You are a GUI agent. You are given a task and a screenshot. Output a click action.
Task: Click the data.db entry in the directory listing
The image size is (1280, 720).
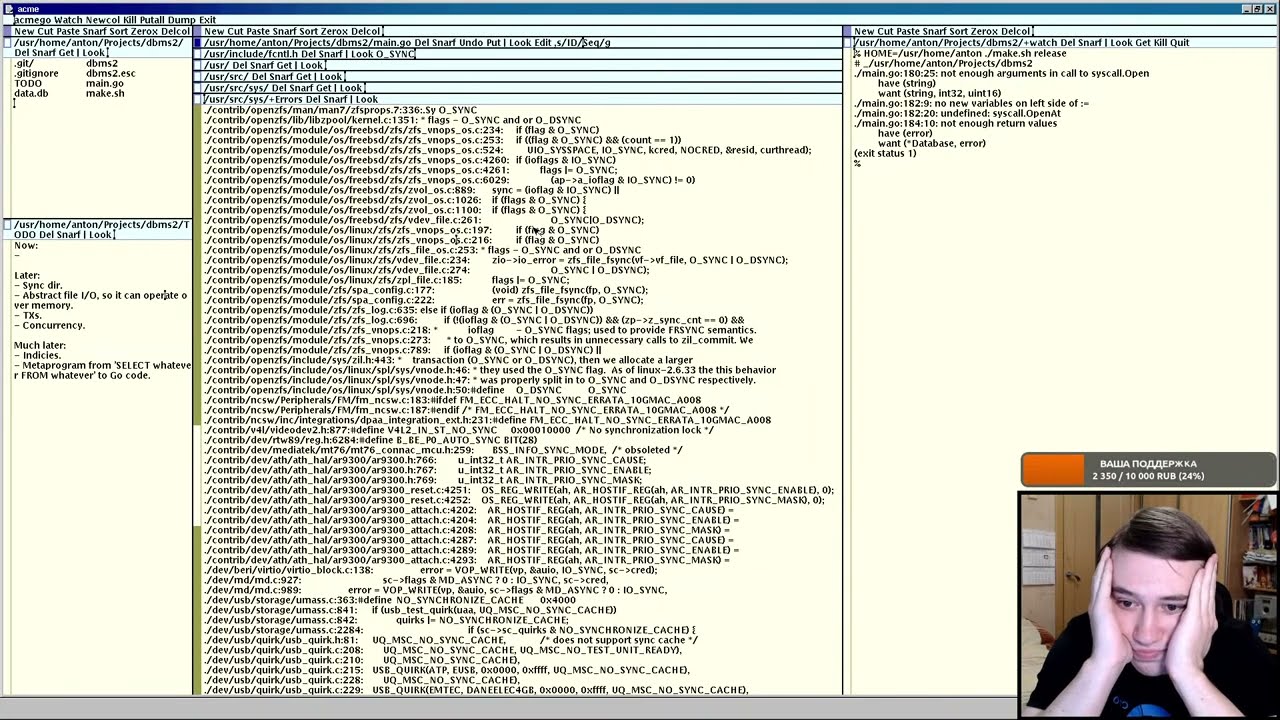(31, 94)
